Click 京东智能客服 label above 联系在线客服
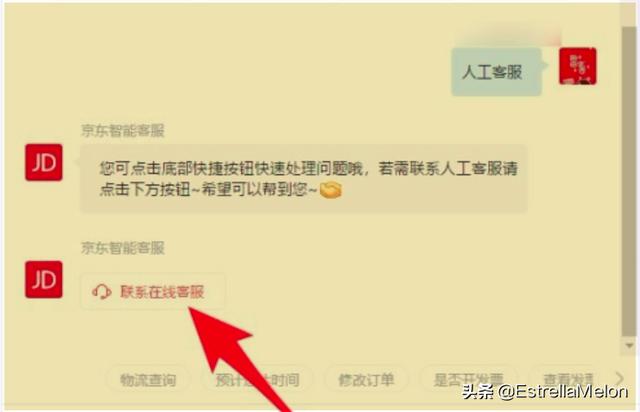 point(122,248)
